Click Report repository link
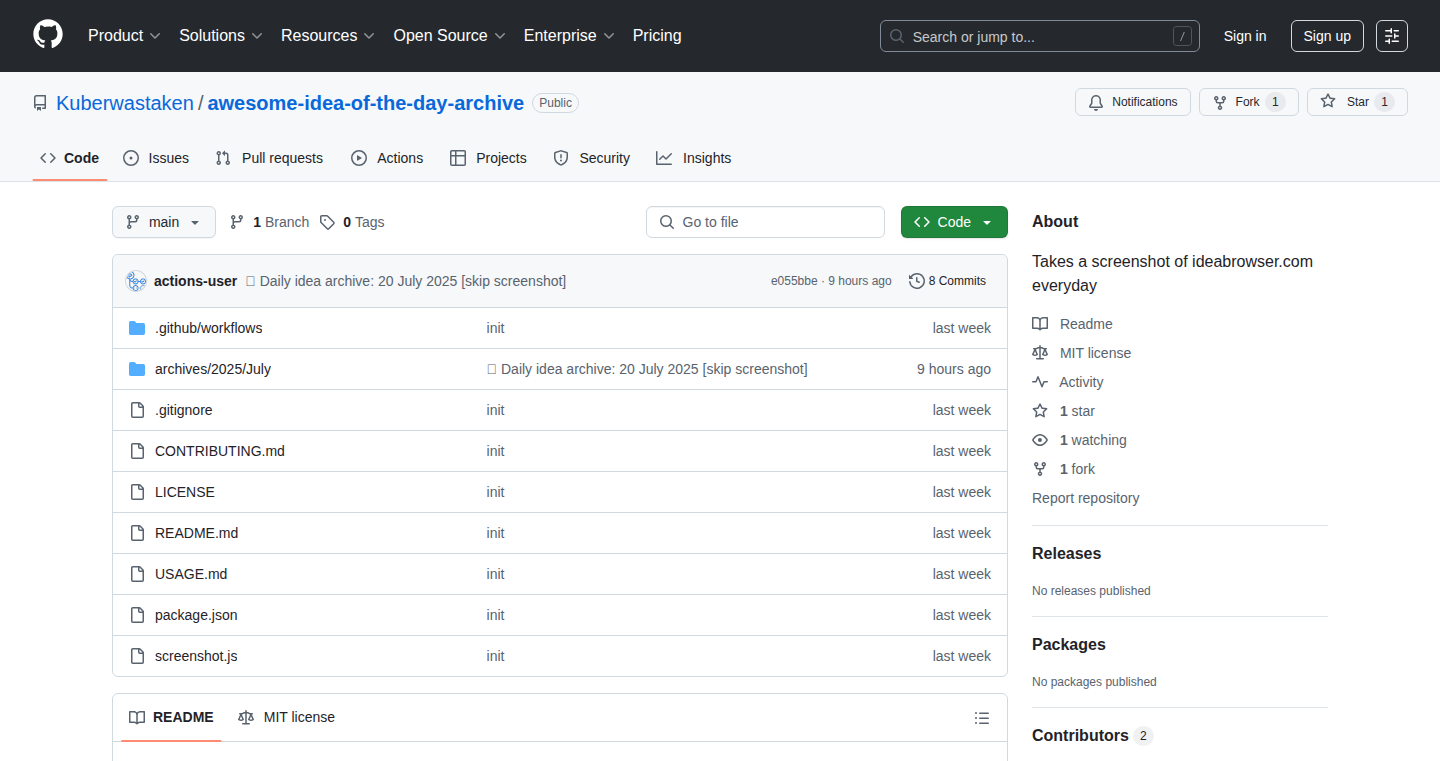 (x=1086, y=498)
